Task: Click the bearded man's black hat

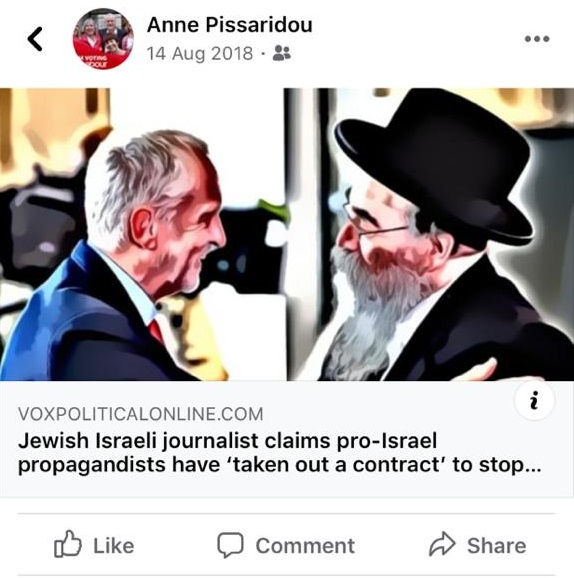Action: coord(435,162)
